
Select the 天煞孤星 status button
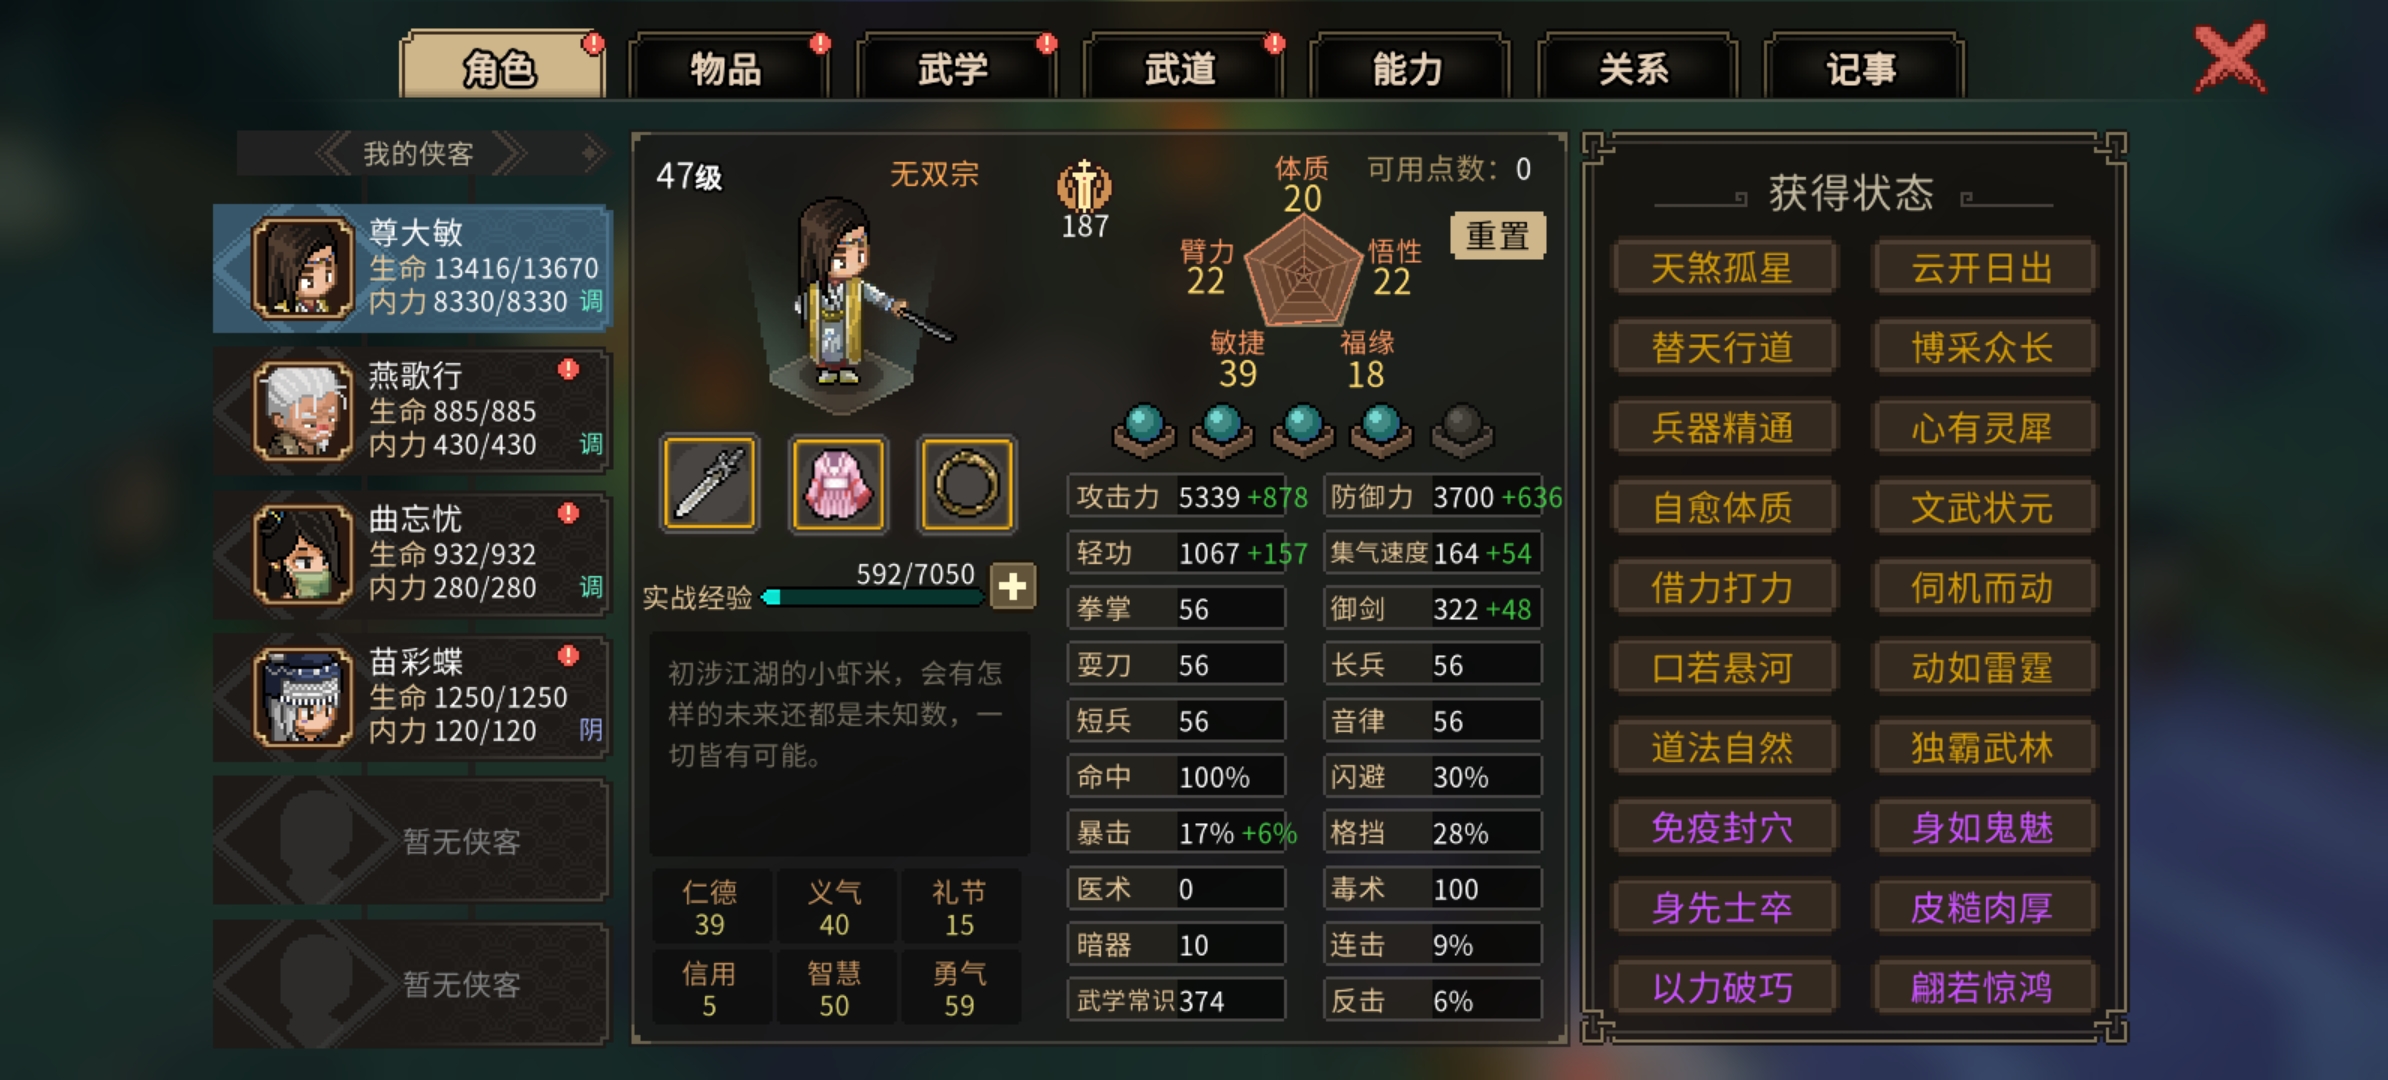pos(1722,268)
